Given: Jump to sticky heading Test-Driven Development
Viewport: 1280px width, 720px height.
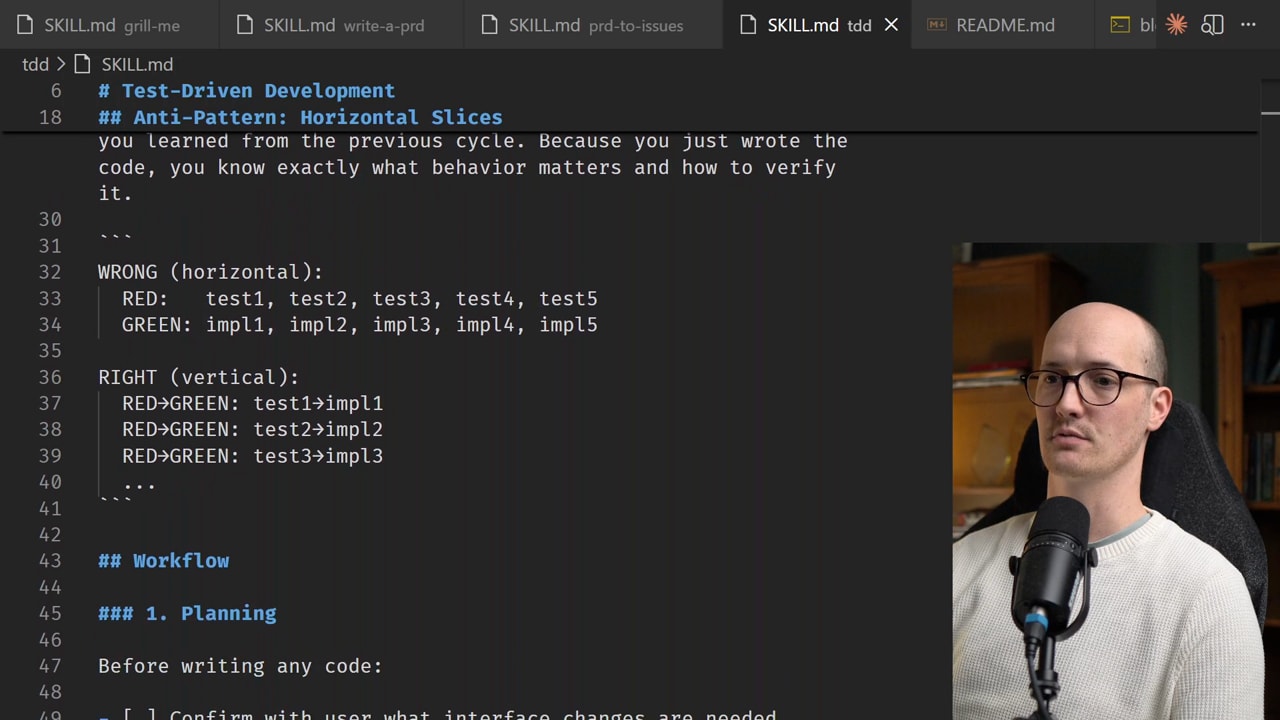Looking at the screenshot, I should click(247, 91).
